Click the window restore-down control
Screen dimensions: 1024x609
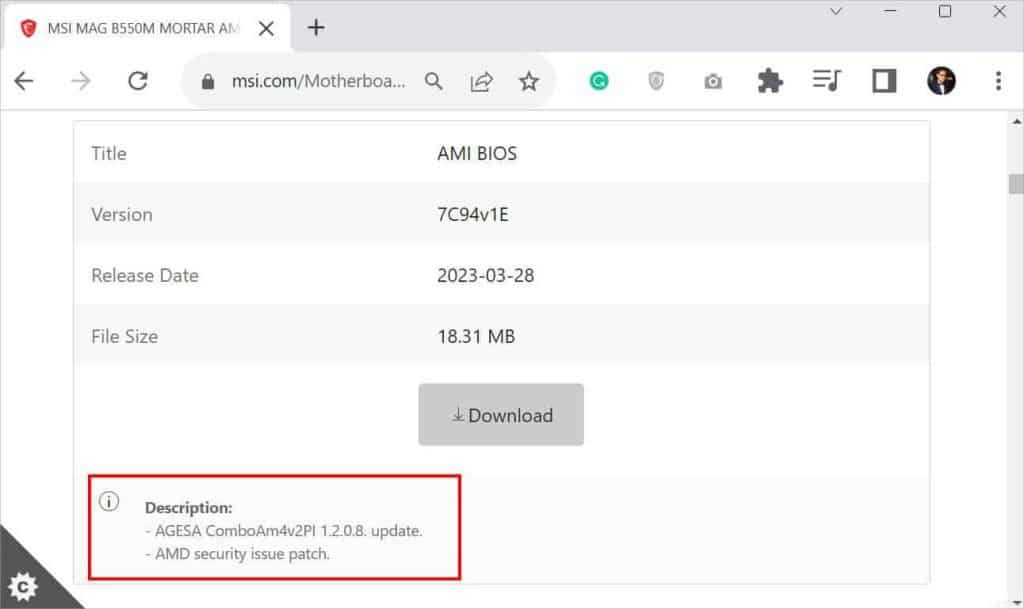(943, 12)
